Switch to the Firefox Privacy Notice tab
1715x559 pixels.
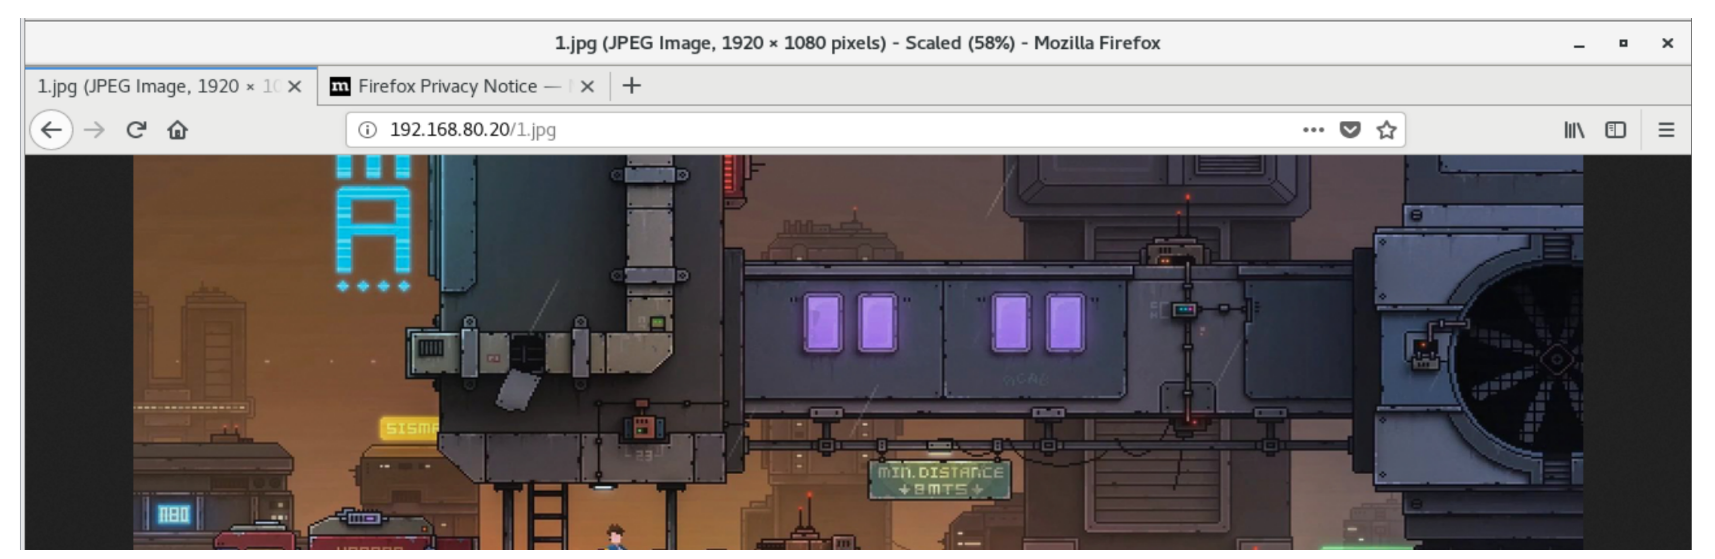[464, 86]
